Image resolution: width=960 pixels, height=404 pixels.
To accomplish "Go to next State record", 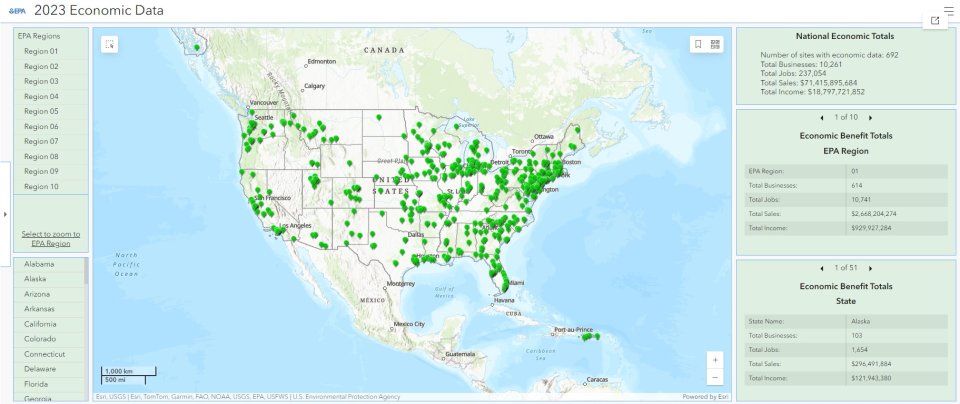I will tap(870, 268).
